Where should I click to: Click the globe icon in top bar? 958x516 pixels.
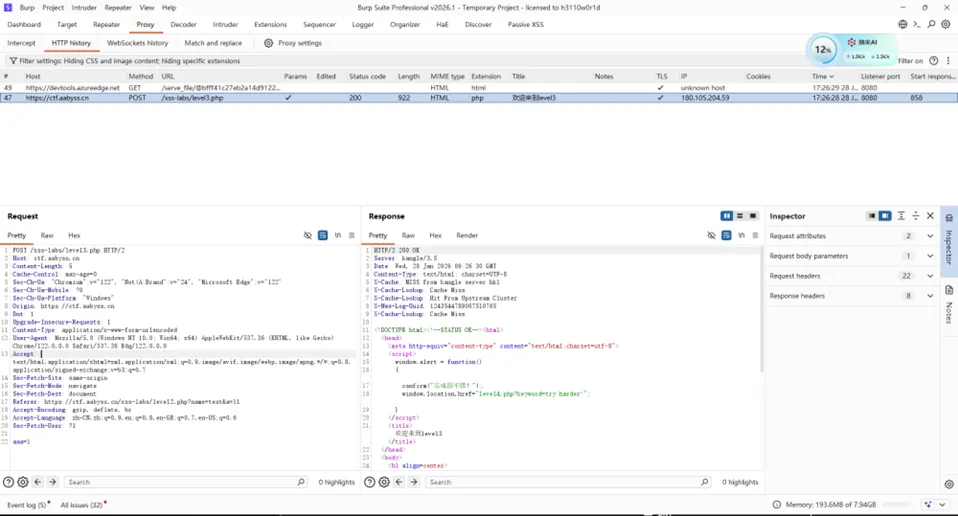(x=902, y=24)
